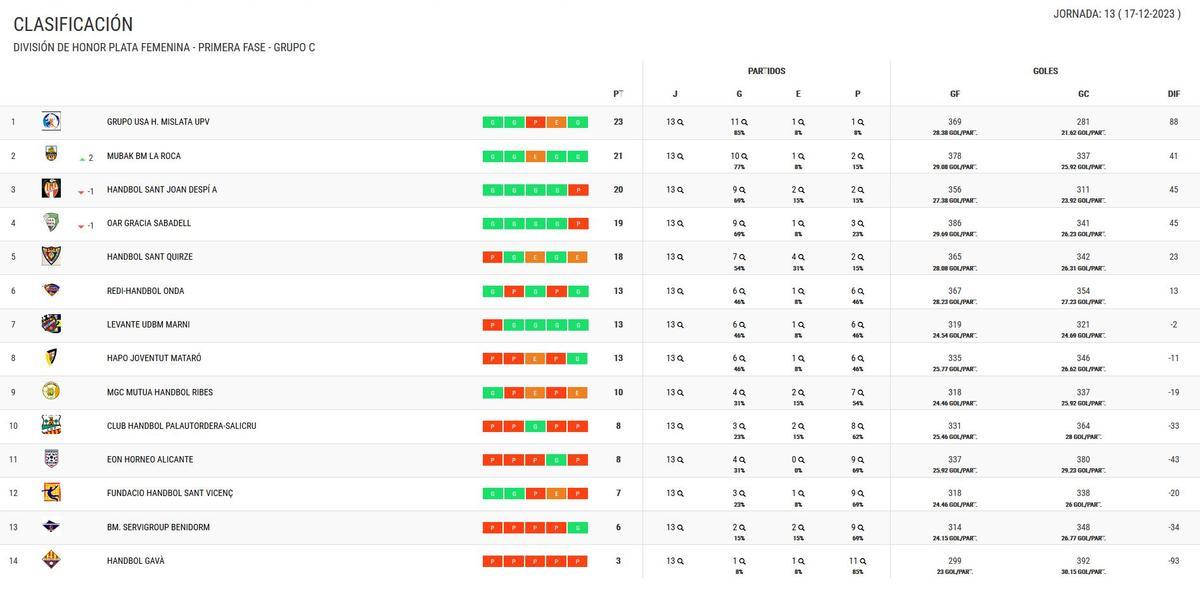Click the GF goals column header
The image size is (1200, 591).
[955, 94]
